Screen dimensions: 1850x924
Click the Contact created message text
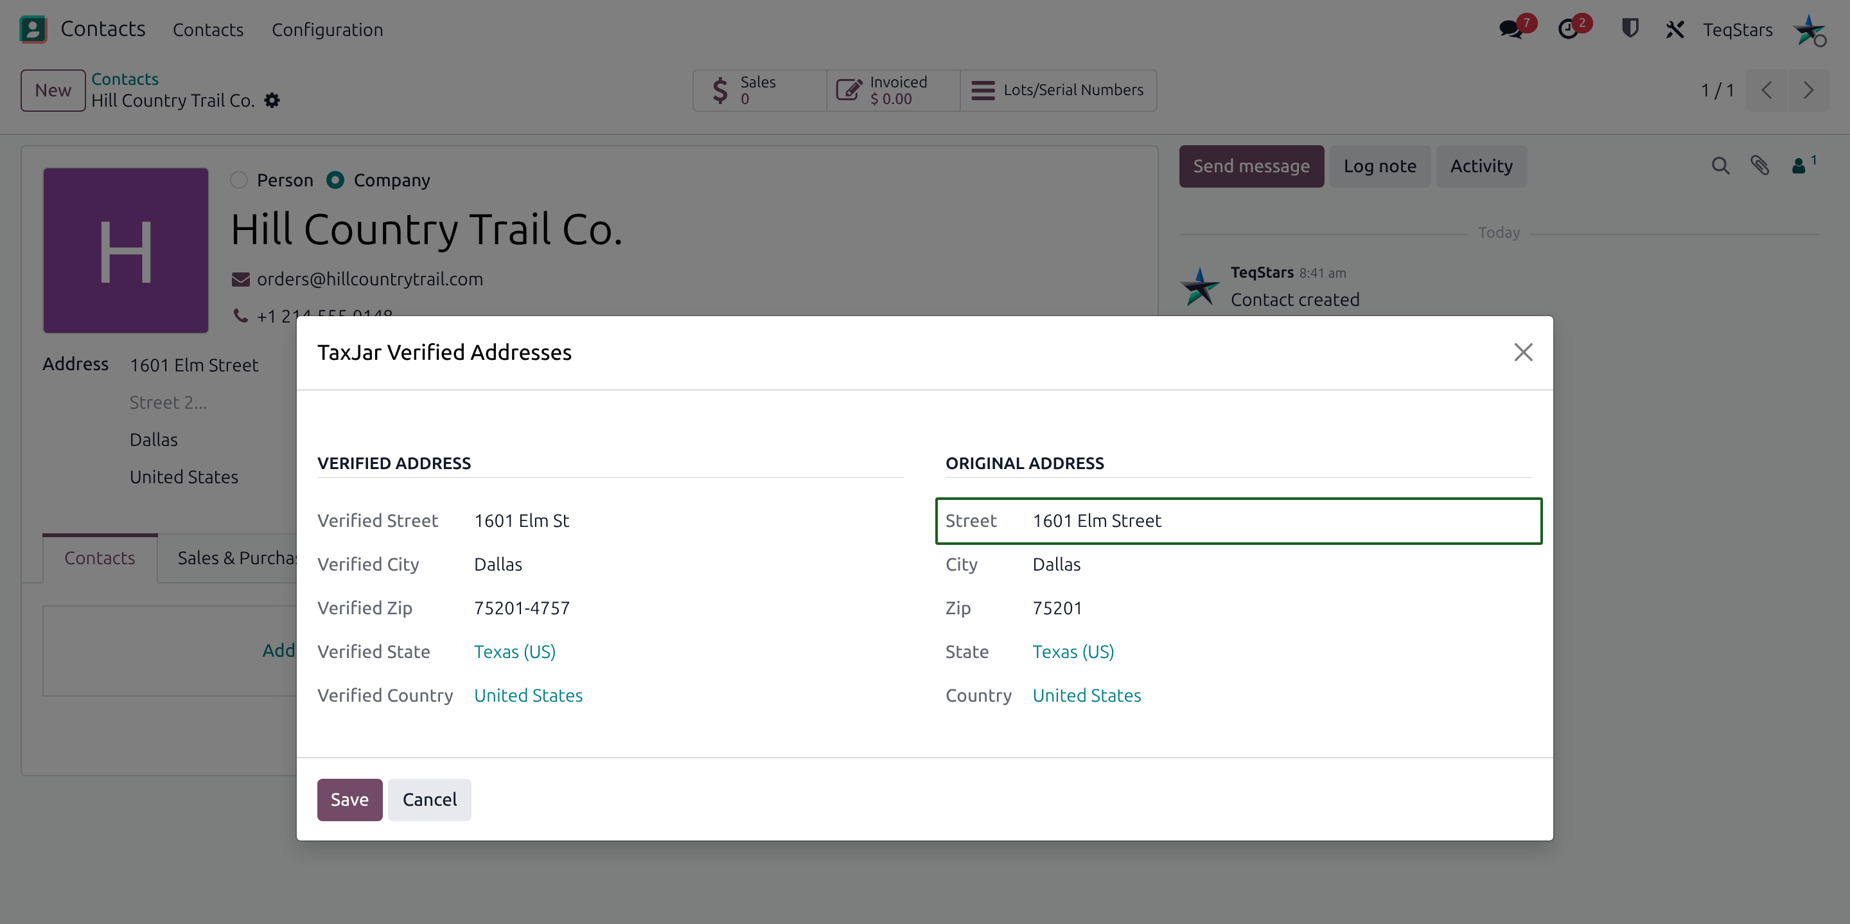coord(1295,300)
